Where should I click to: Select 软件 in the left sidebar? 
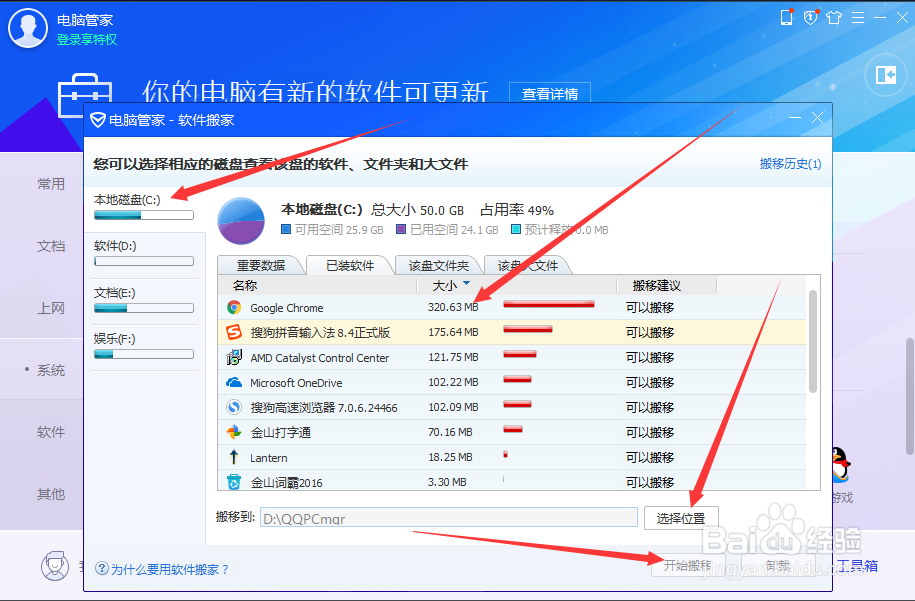[50, 431]
